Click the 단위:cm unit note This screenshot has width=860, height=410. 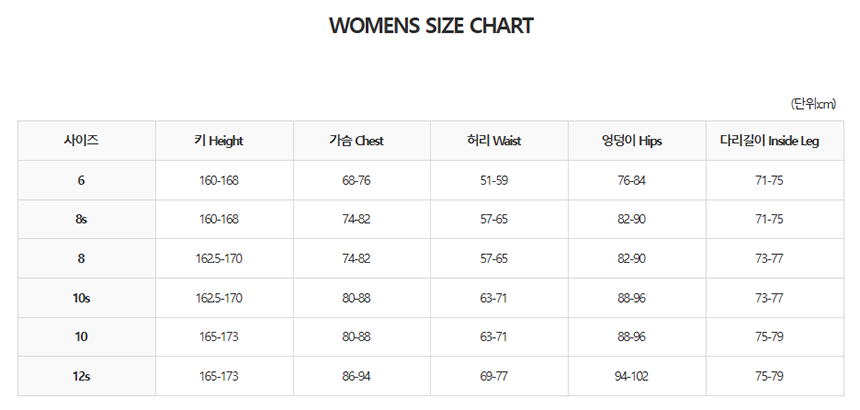point(812,103)
